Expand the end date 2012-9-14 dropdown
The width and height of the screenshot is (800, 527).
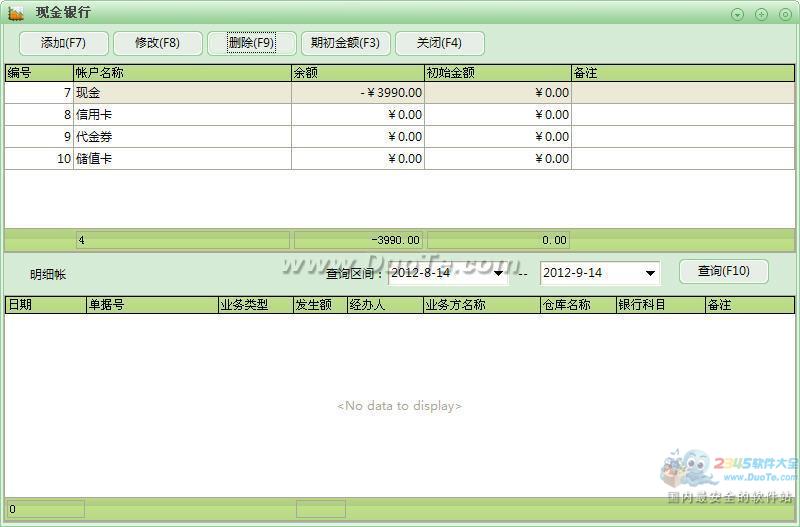click(650, 273)
